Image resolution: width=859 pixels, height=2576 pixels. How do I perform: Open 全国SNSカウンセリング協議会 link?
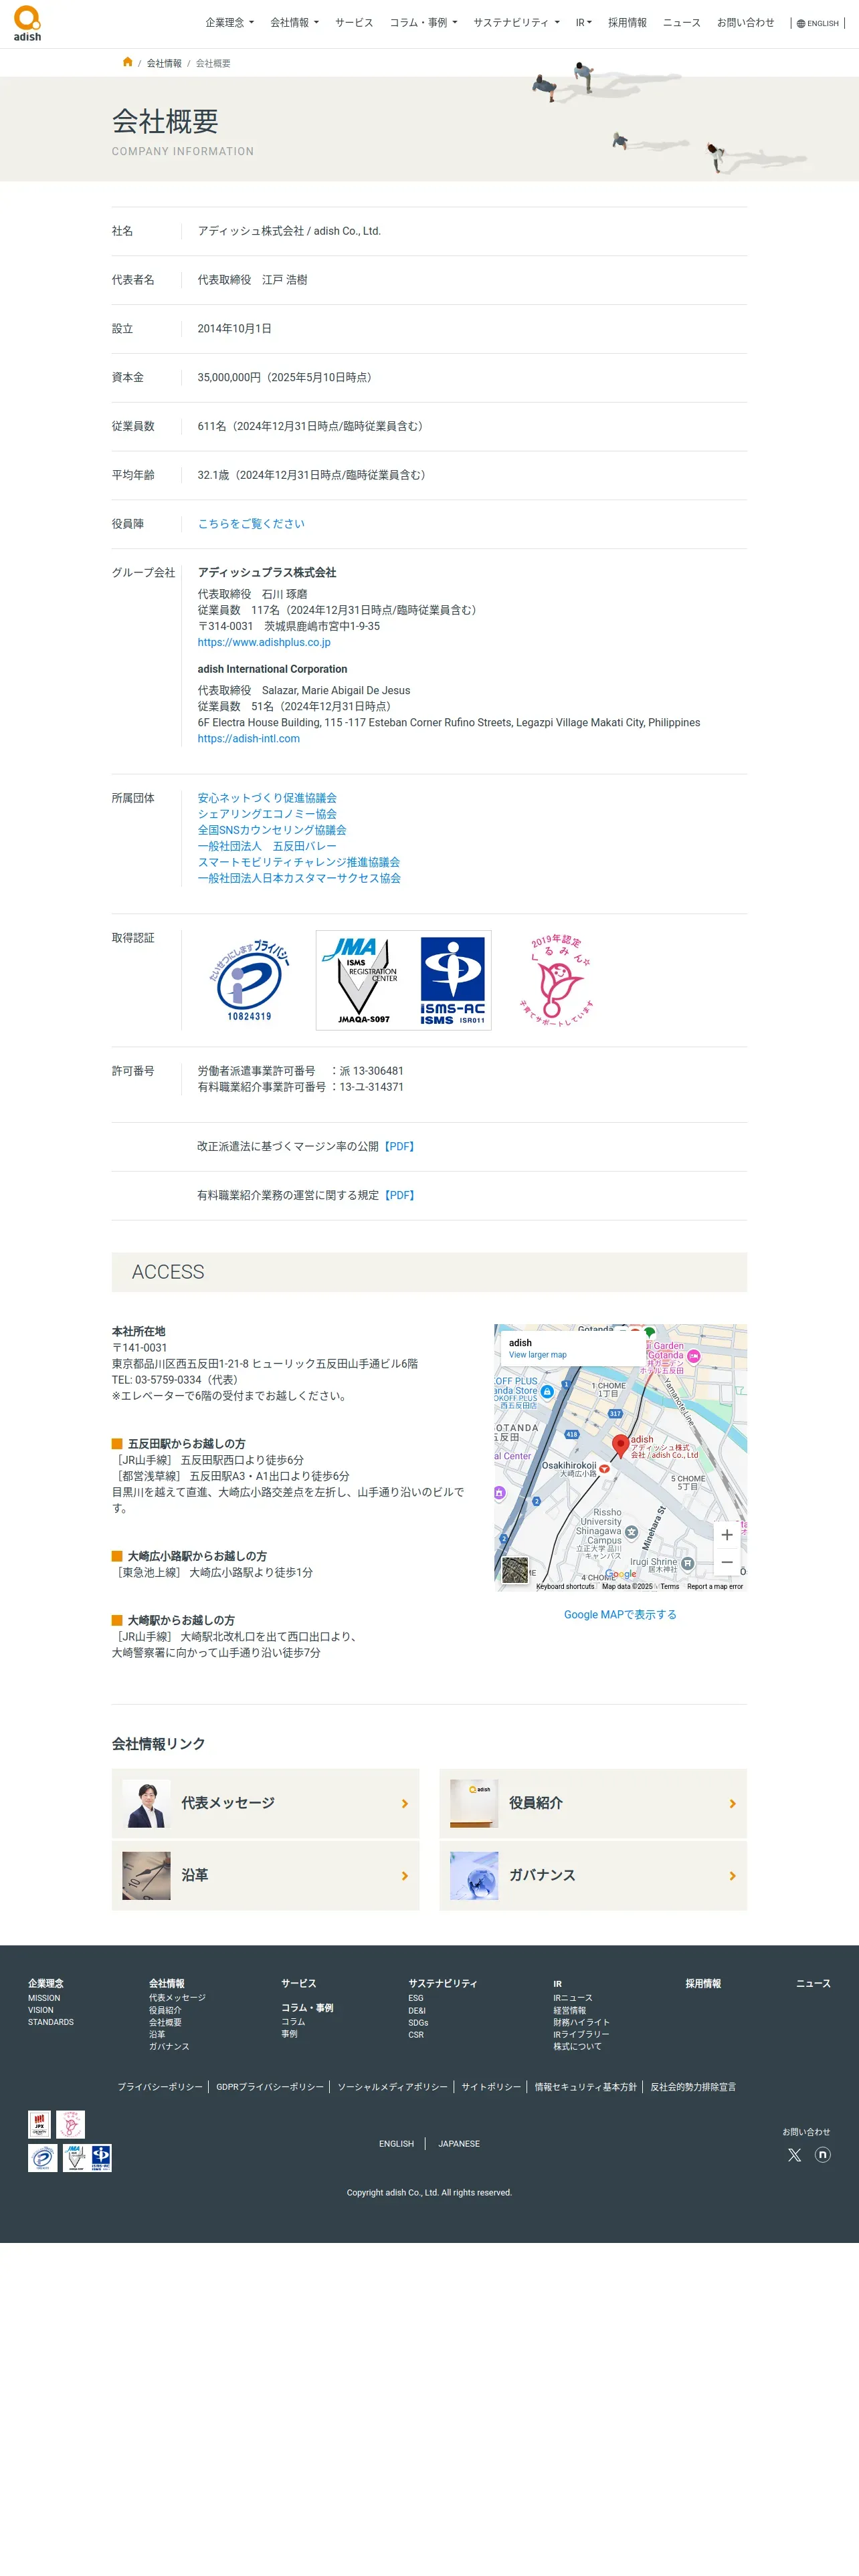click(272, 830)
